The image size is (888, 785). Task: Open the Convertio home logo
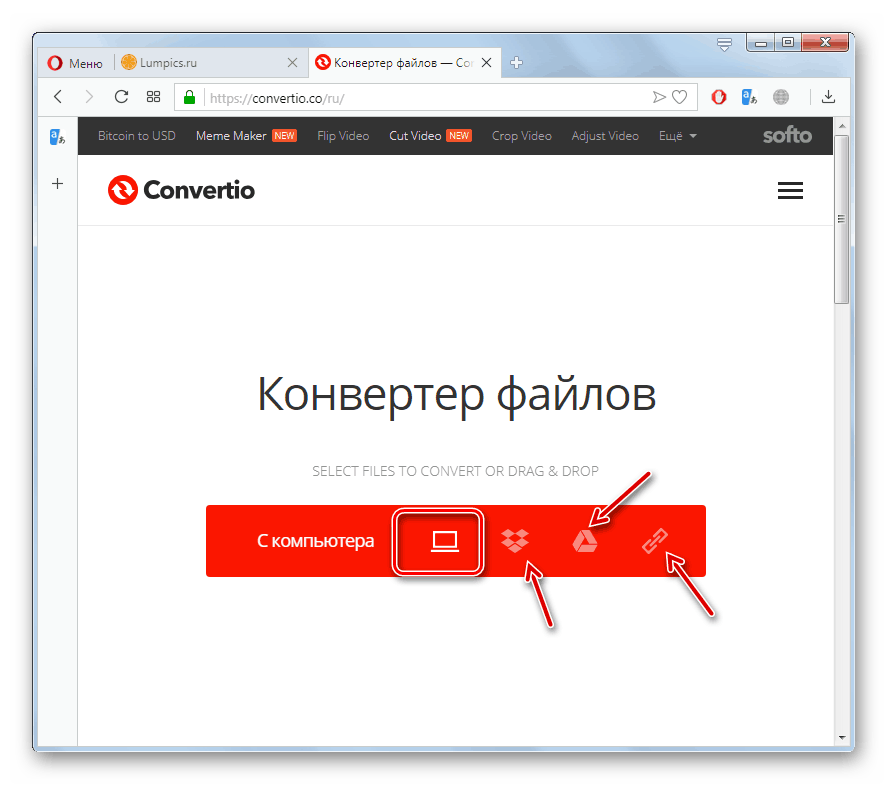coord(181,190)
